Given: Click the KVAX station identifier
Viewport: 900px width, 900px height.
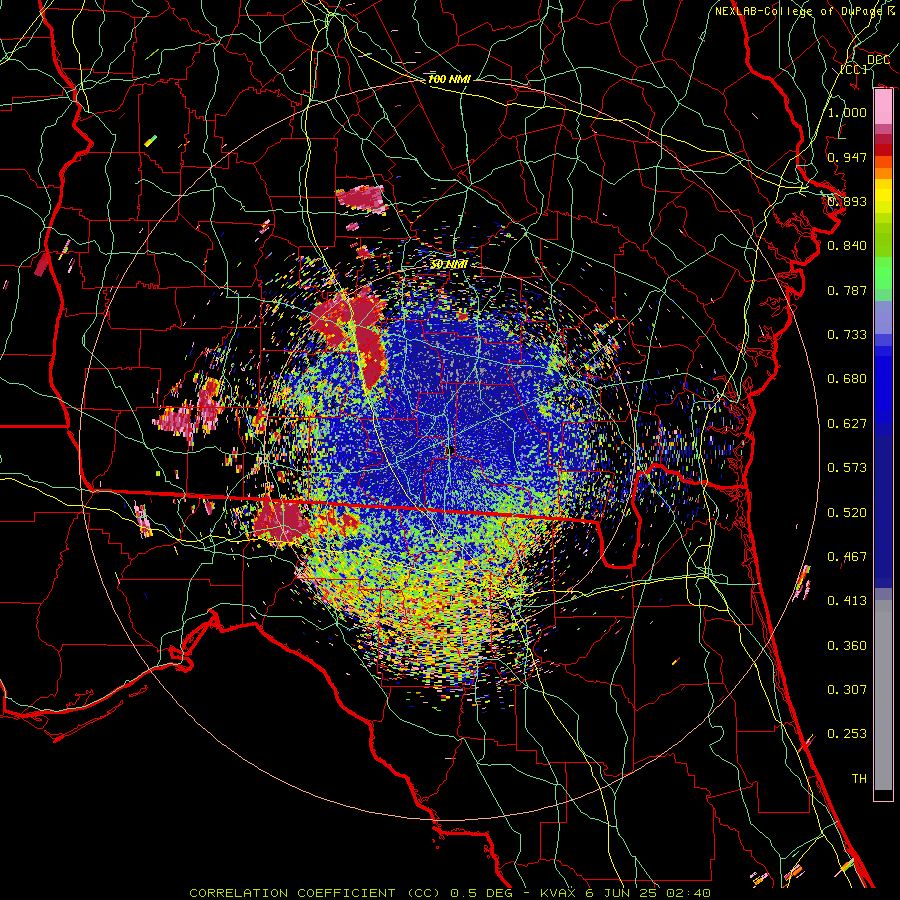Looking at the screenshot, I should click(x=560, y=893).
